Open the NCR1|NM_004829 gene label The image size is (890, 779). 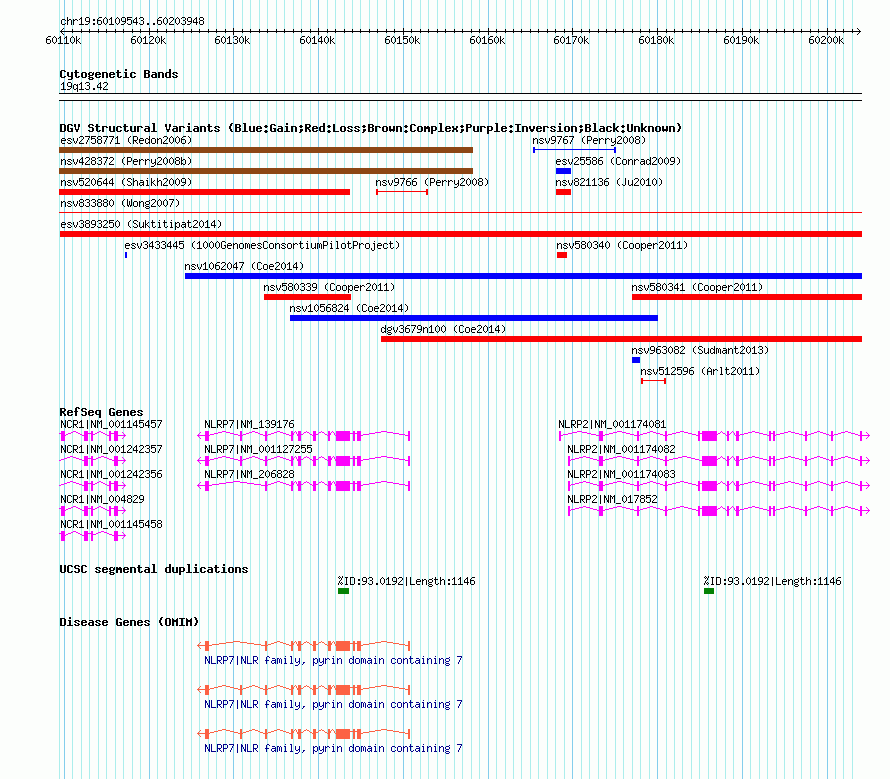[102, 499]
